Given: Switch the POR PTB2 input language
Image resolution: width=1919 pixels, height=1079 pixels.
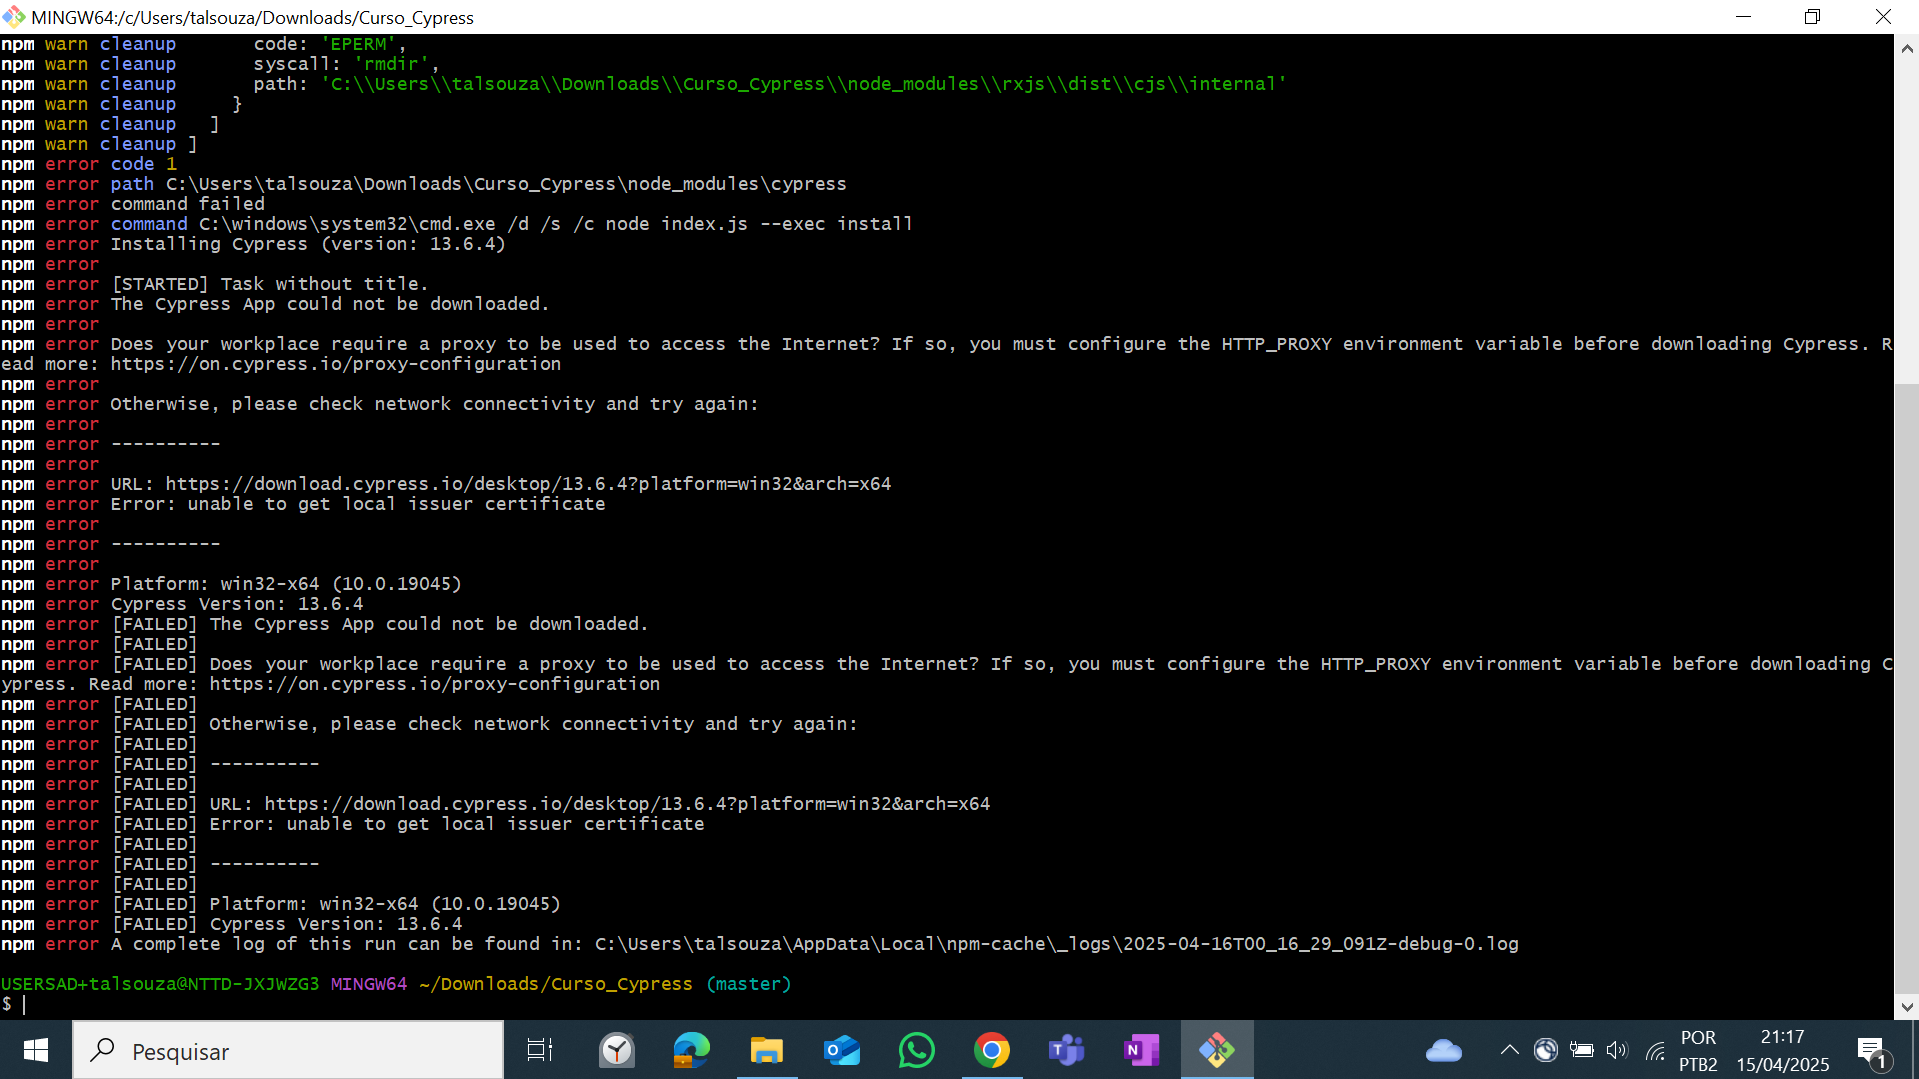Looking at the screenshot, I should (x=1698, y=1051).
